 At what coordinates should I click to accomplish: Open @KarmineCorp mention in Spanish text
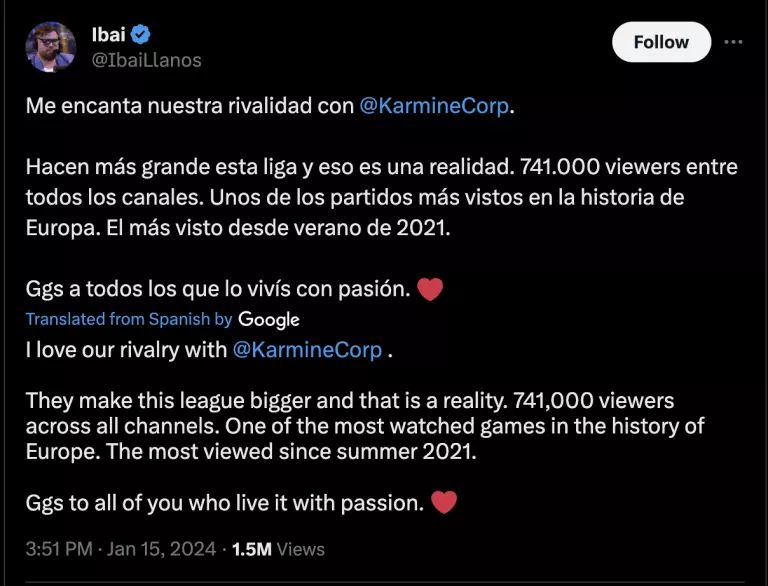point(434,106)
